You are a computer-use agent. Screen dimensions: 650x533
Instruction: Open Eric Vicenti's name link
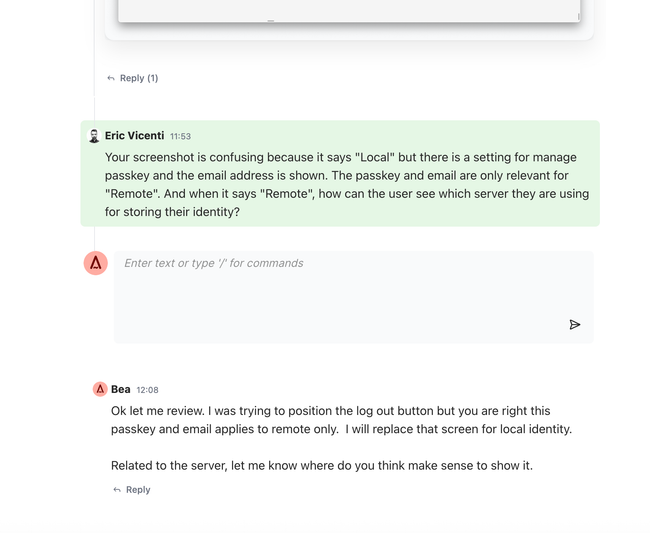(x=134, y=136)
